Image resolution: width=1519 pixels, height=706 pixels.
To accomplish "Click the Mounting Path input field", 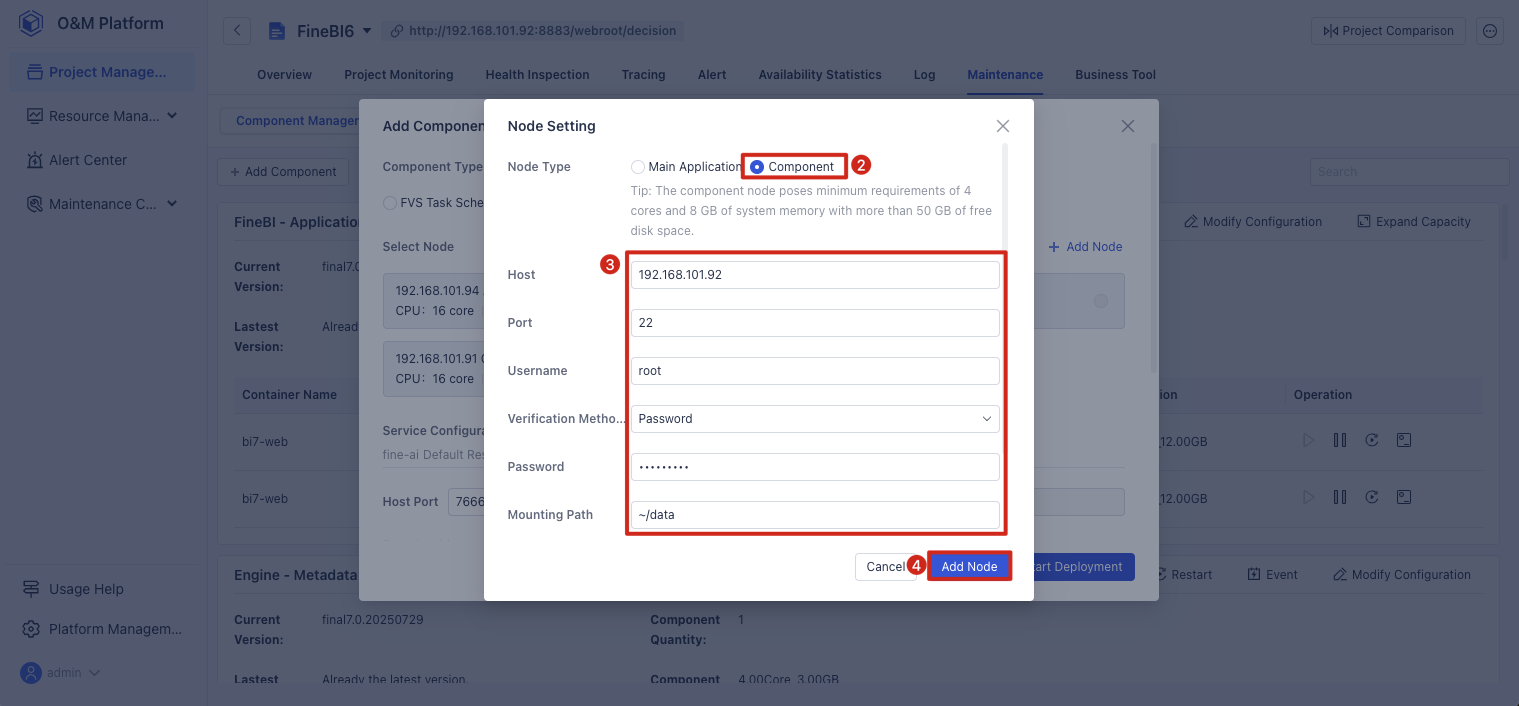I will (814, 514).
